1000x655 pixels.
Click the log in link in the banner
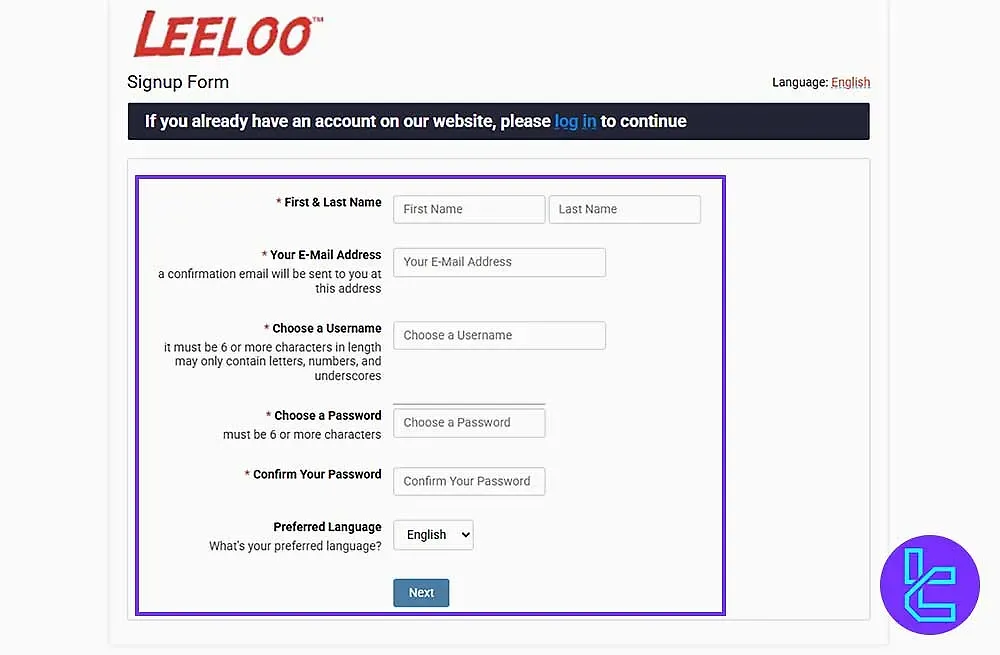click(574, 121)
